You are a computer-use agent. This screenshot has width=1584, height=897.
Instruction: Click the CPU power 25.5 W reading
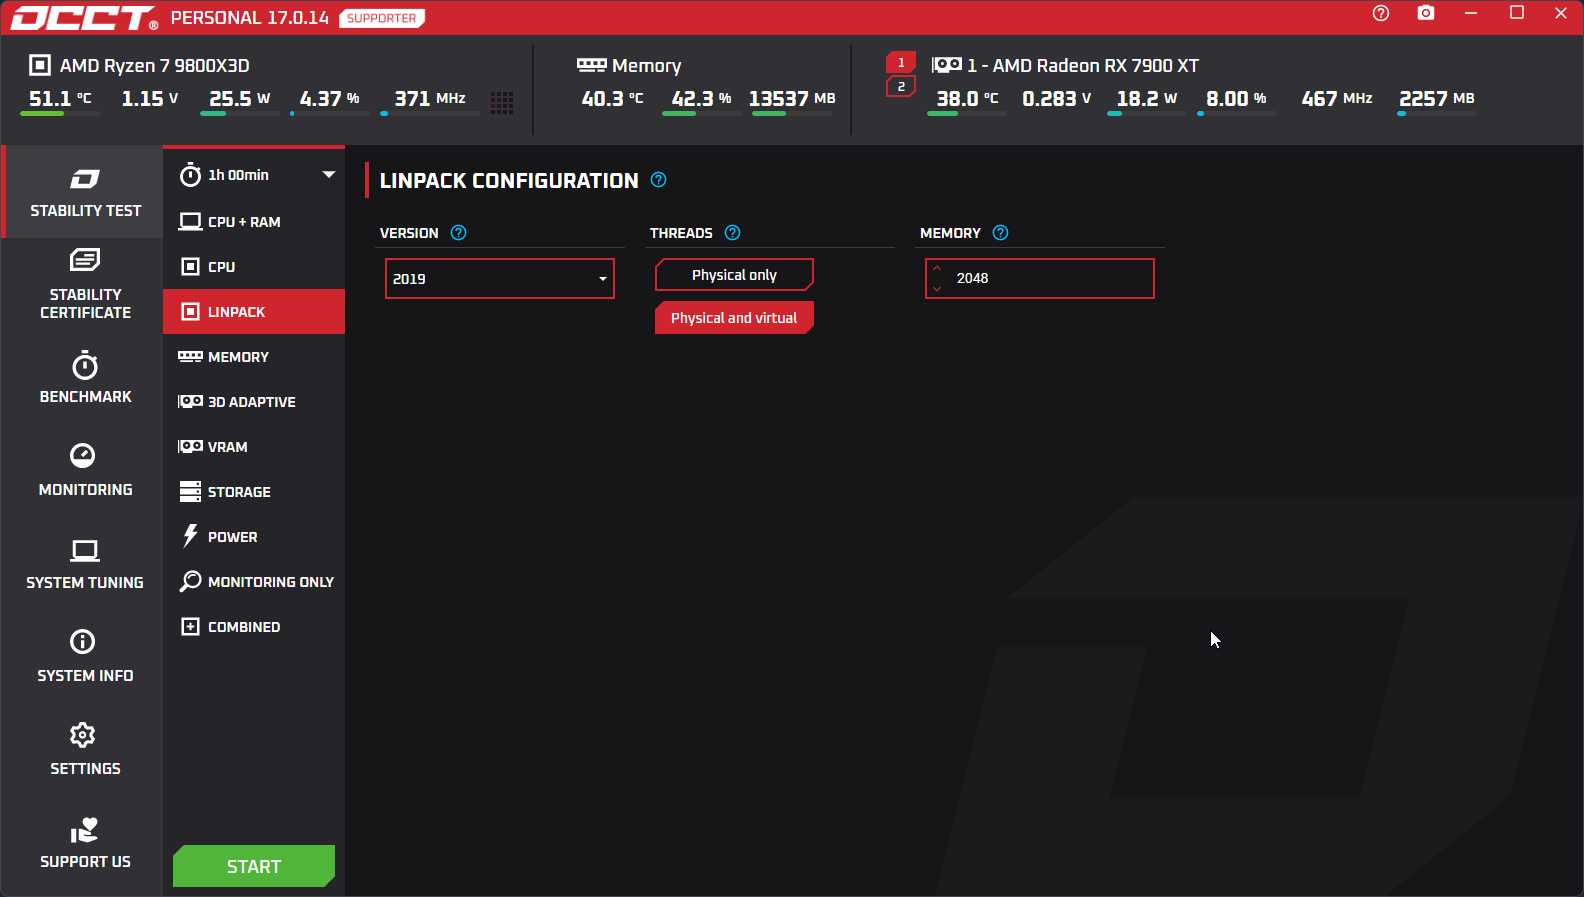point(240,99)
